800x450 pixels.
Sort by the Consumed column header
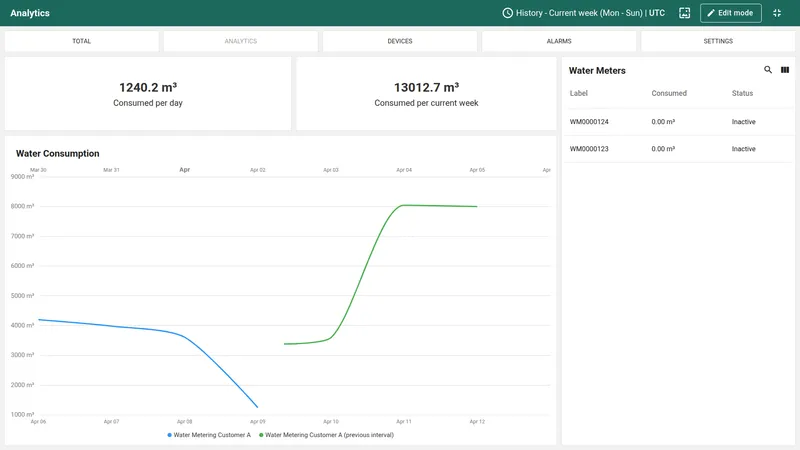click(x=669, y=93)
